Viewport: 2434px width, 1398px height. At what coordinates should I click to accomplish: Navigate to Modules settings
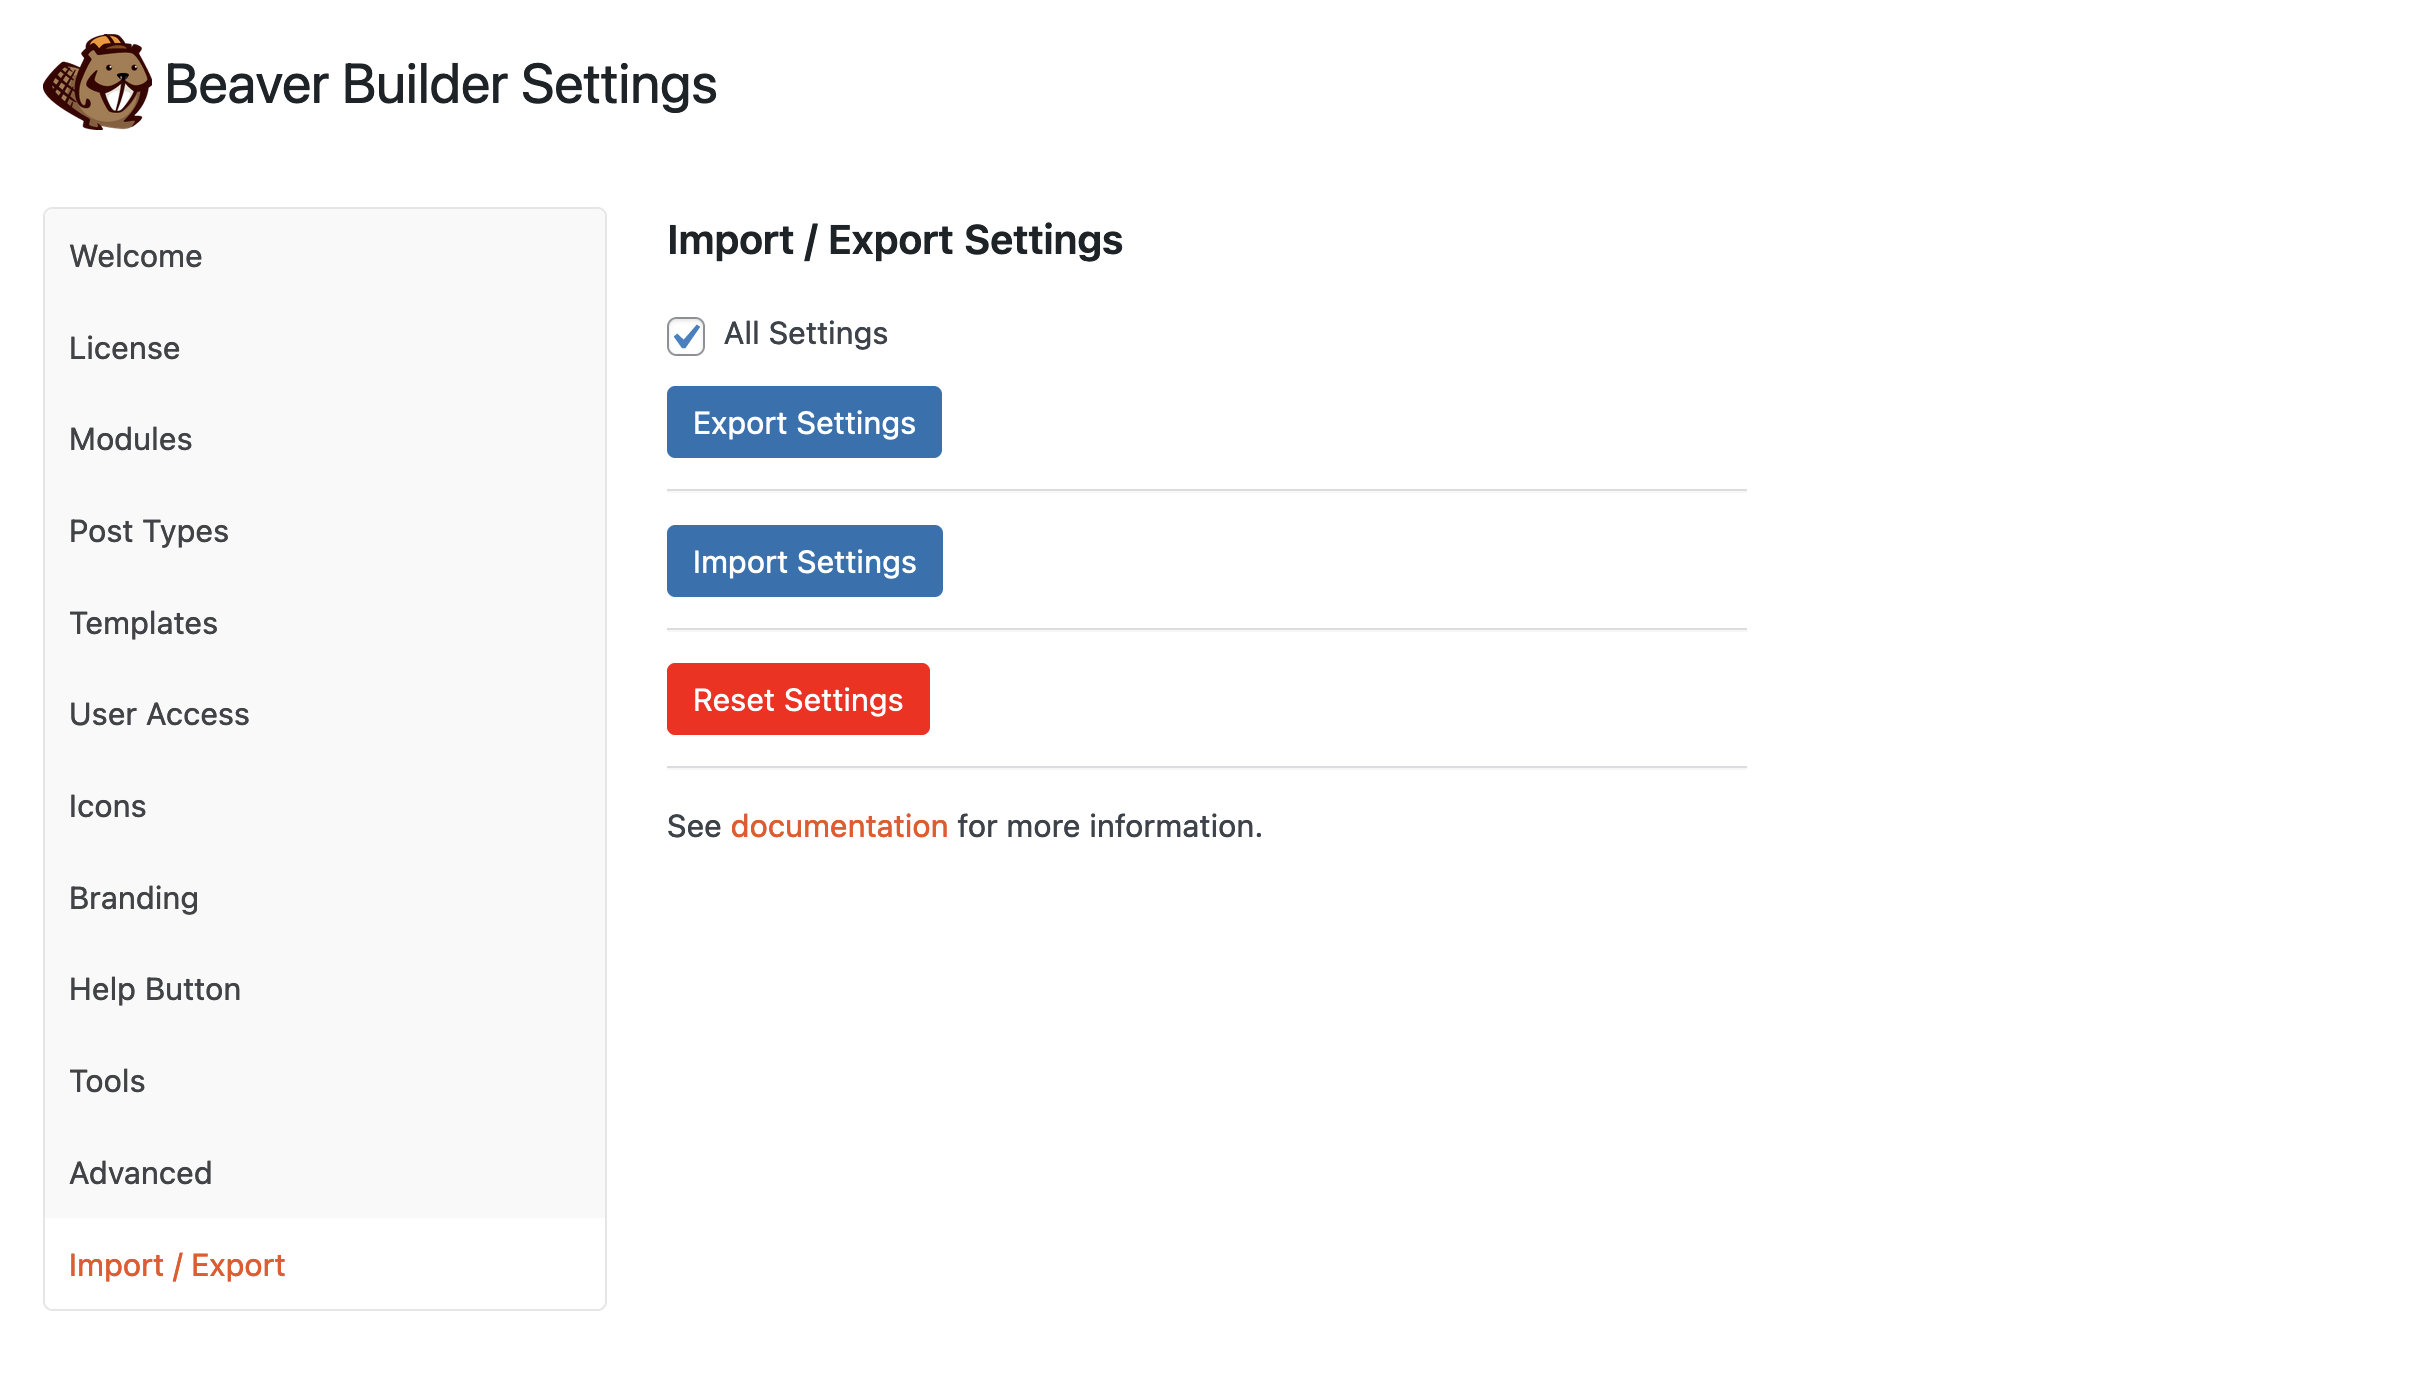(x=130, y=439)
